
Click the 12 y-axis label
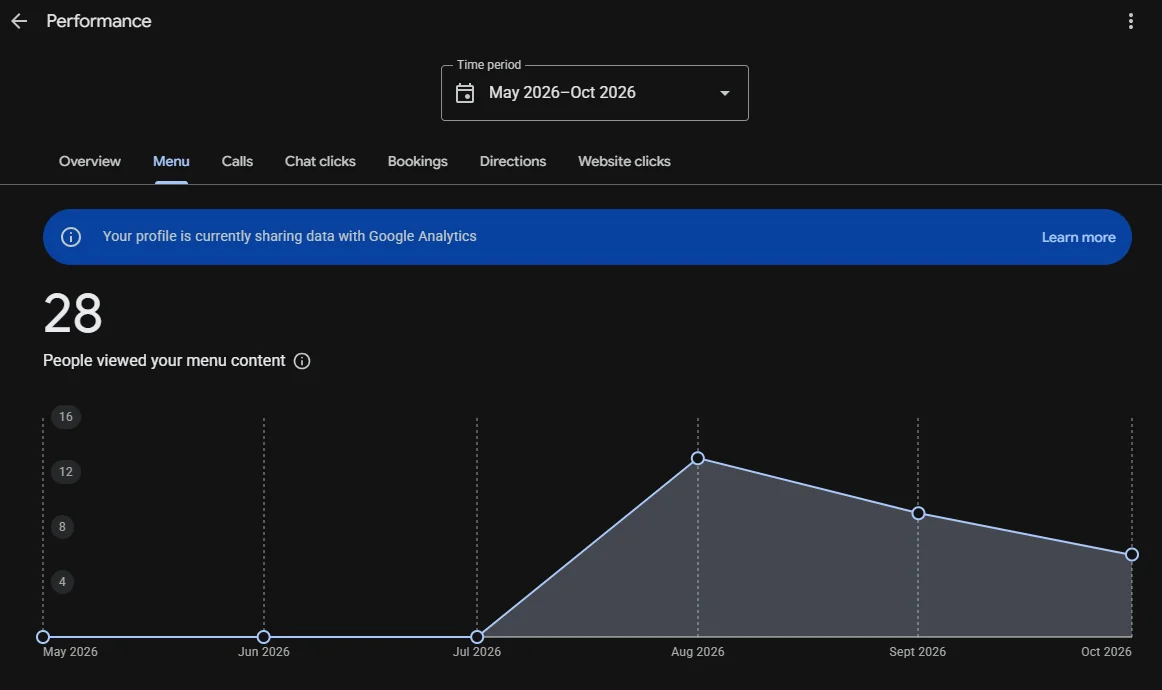(66, 471)
